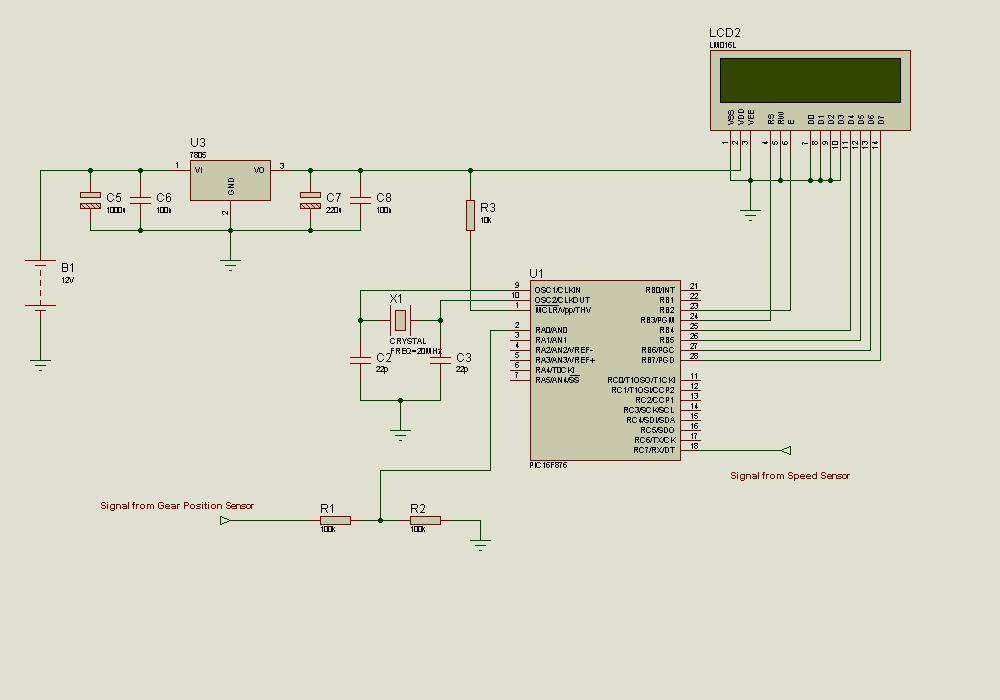Click ground symbol next to R2
This screenshot has width=1000, height=700.
[480, 545]
